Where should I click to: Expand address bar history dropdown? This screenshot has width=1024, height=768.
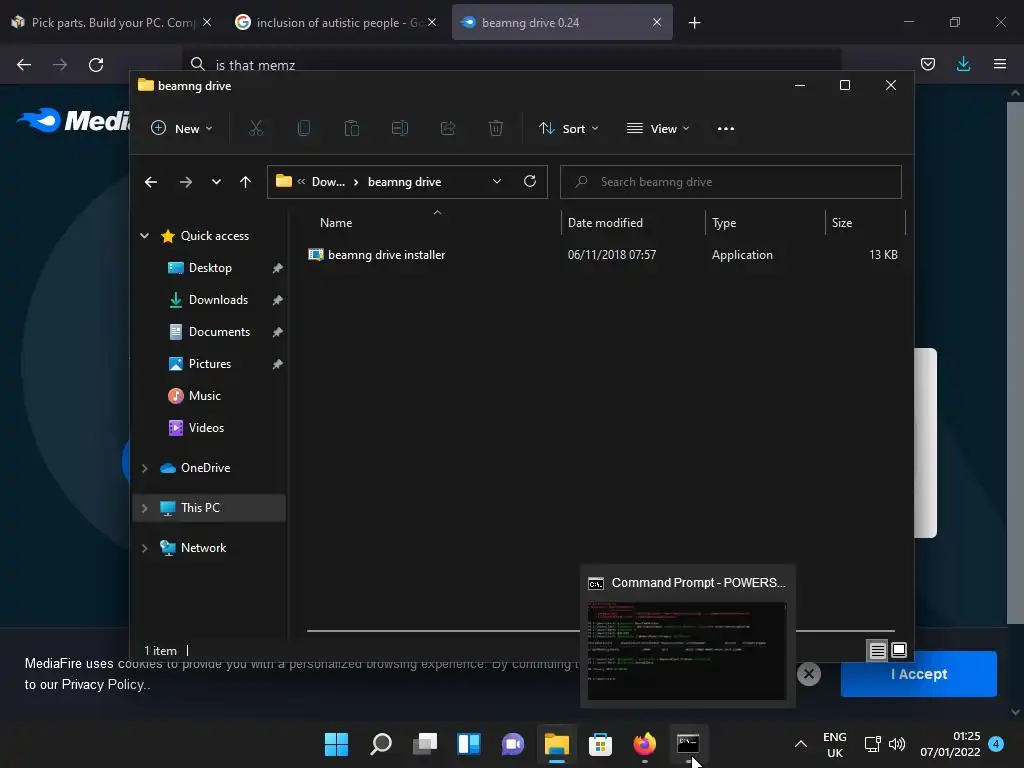(497, 182)
